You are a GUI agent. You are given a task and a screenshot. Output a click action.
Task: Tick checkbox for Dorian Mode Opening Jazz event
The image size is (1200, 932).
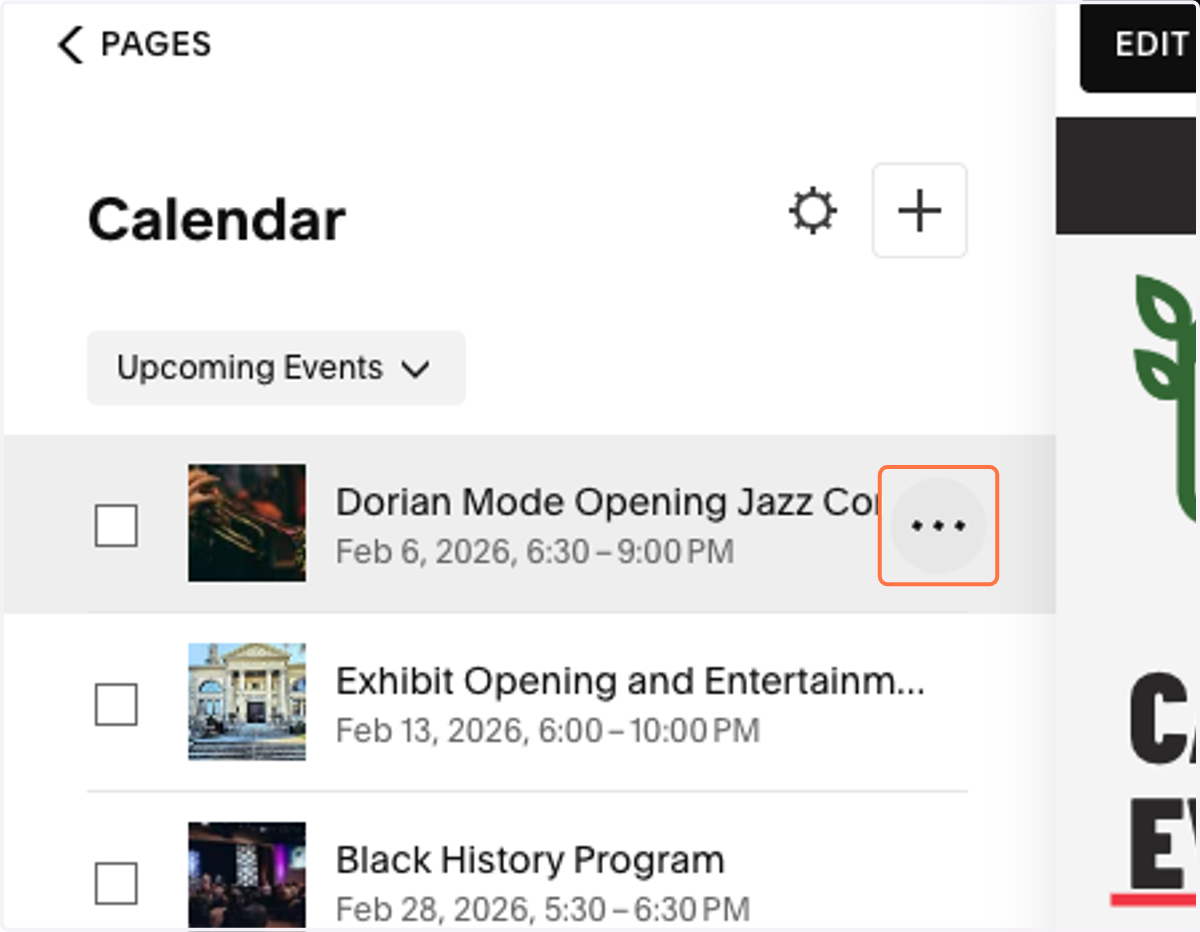(116, 525)
